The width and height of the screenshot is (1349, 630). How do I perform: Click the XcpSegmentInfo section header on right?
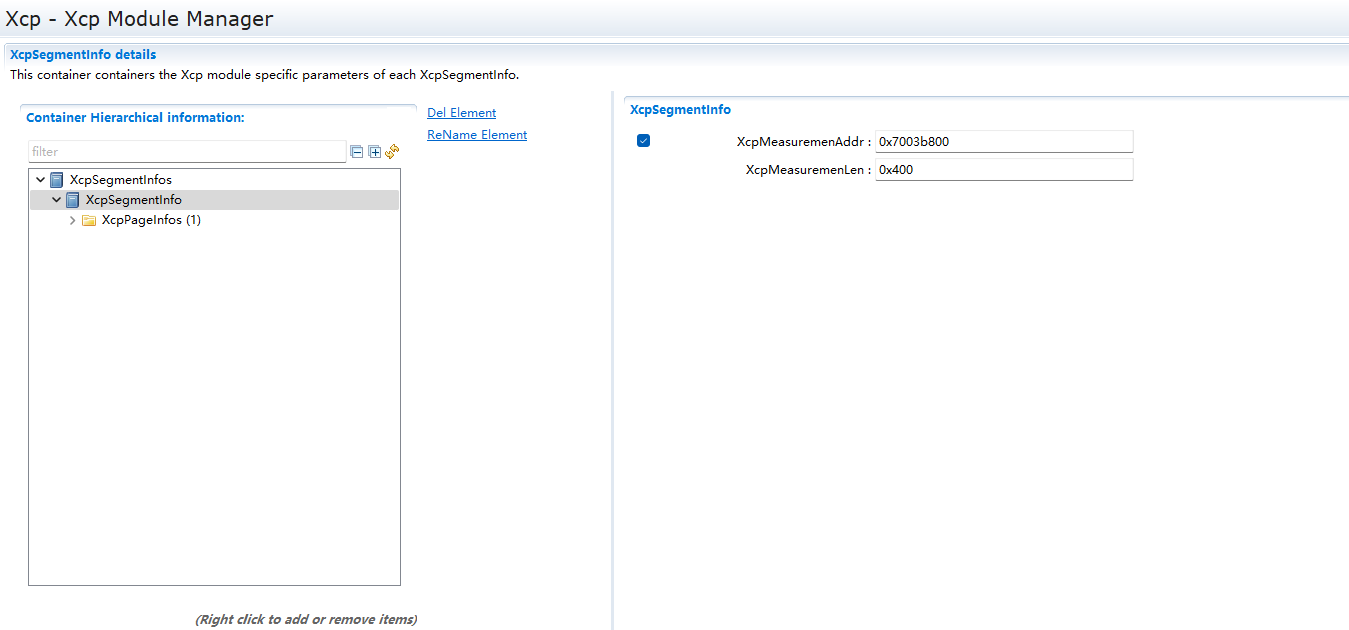[680, 110]
